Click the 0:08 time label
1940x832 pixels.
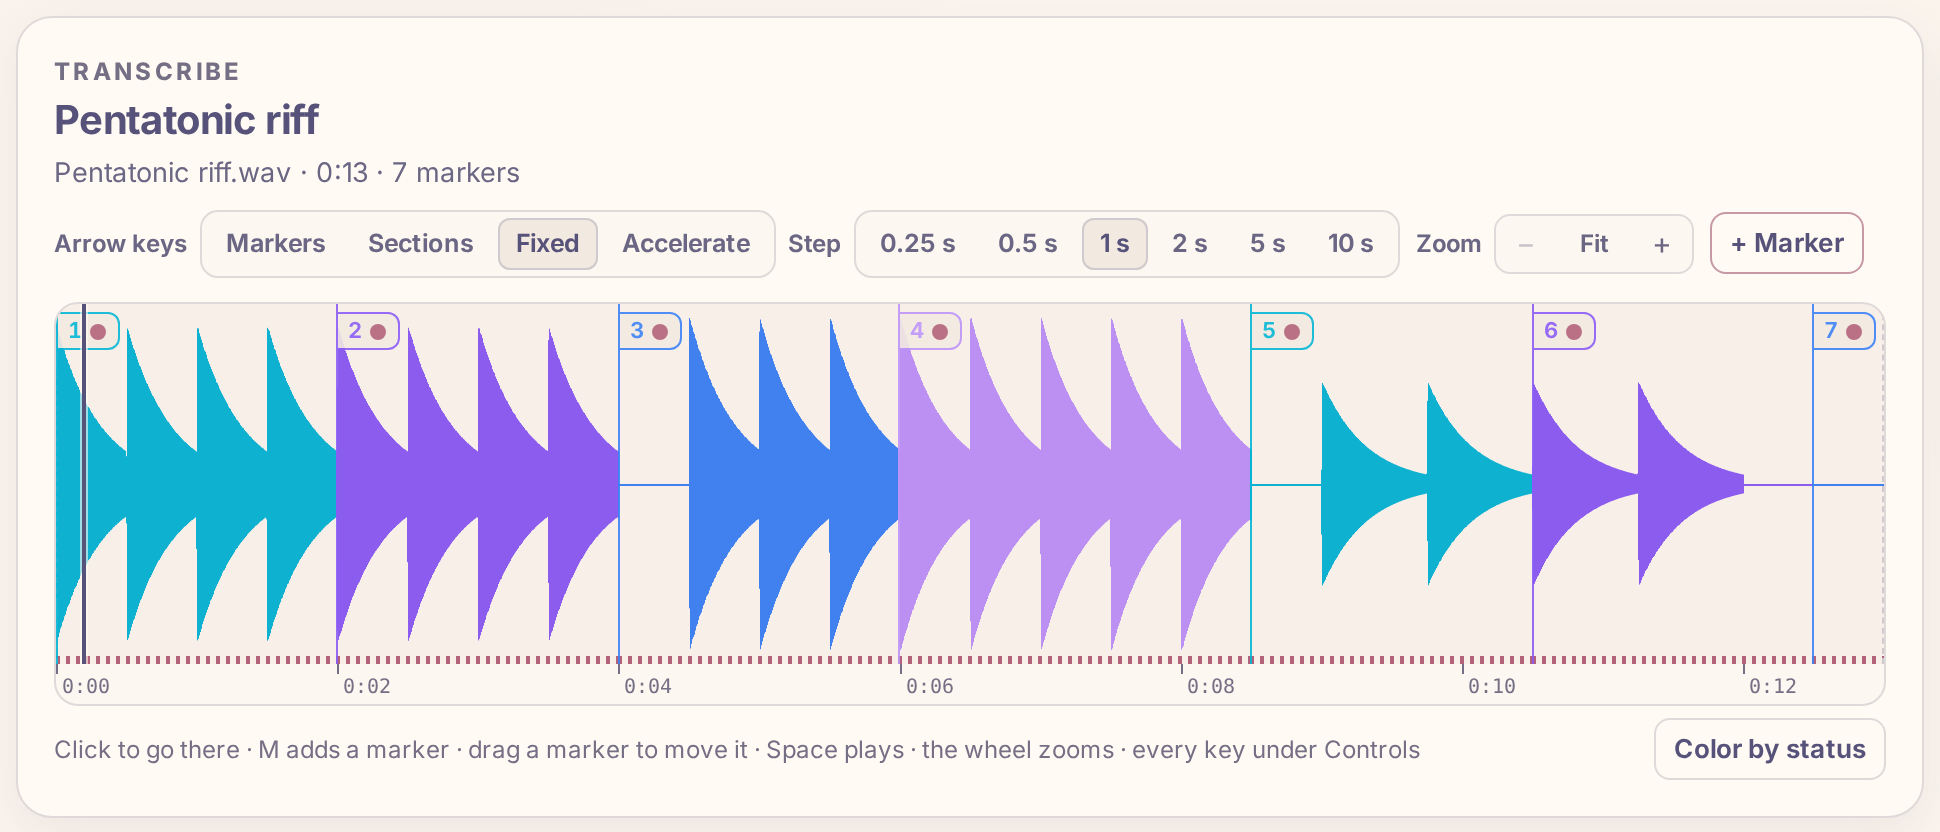pyautogui.click(x=1211, y=687)
